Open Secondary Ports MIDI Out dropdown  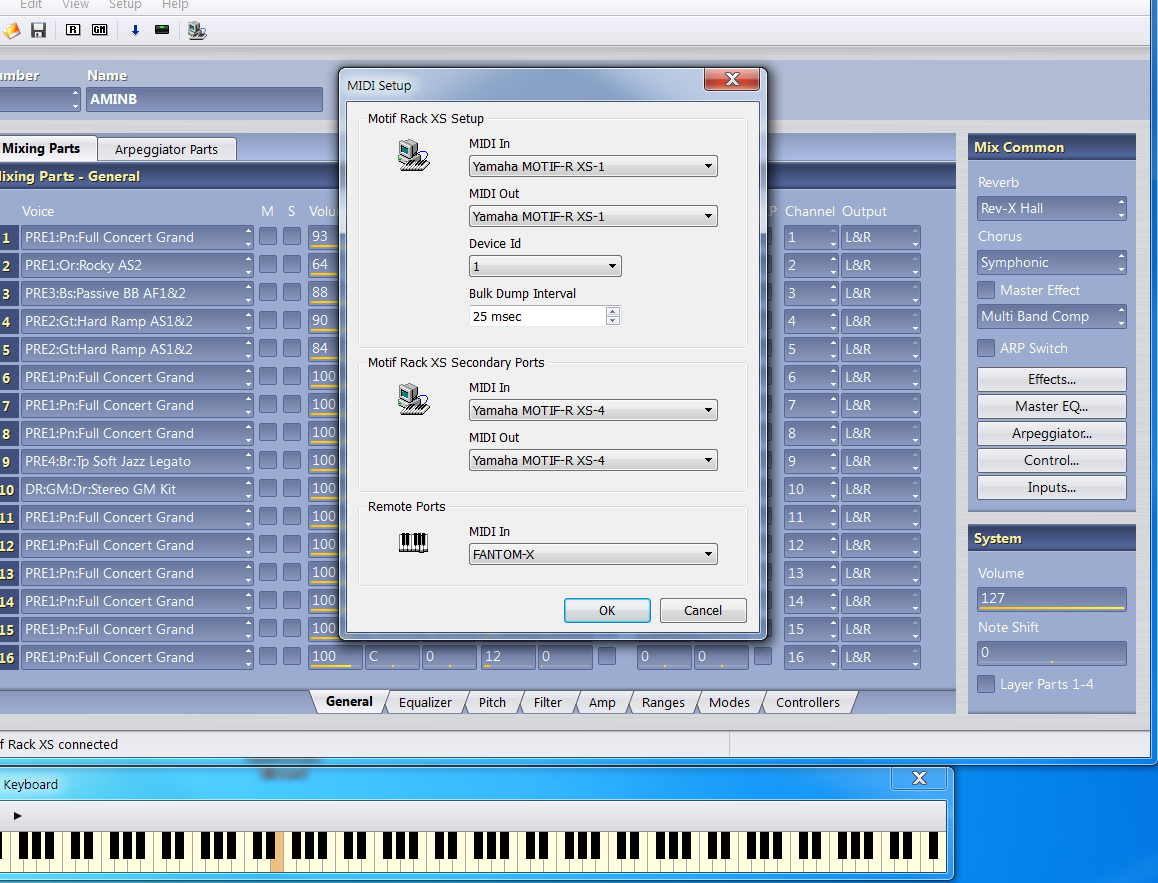click(x=593, y=460)
